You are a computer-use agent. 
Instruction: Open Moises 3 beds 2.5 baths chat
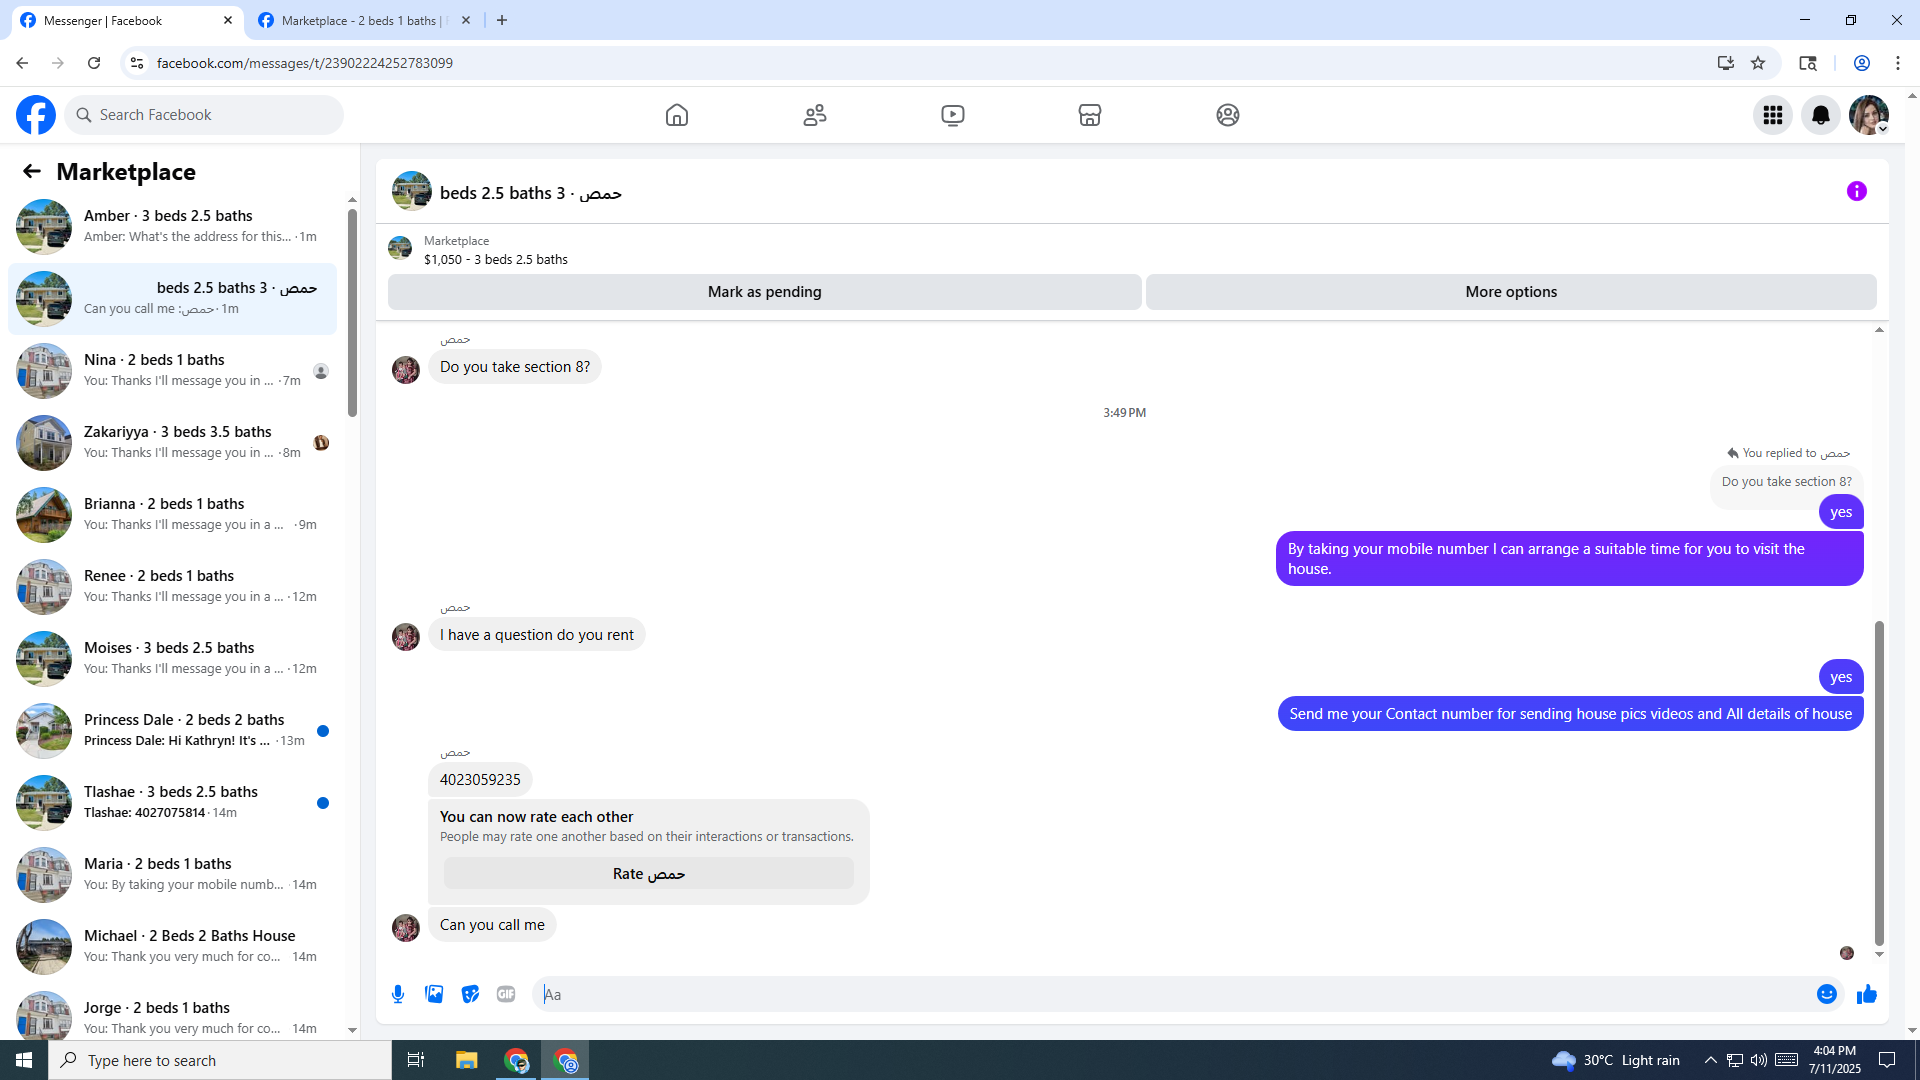pyautogui.click(x=172, y=658)
